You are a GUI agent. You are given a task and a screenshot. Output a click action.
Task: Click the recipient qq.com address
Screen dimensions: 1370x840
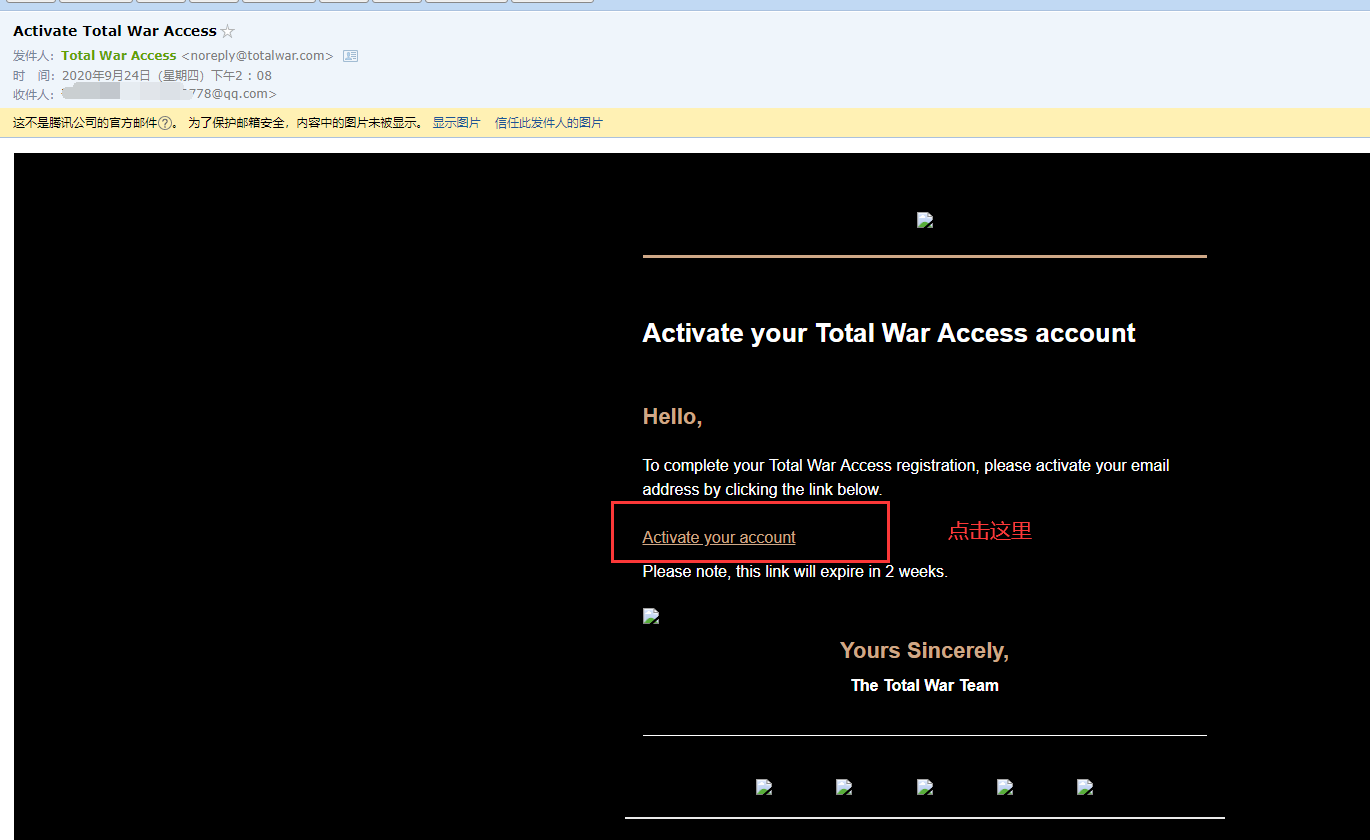click(x=168, y=94)
